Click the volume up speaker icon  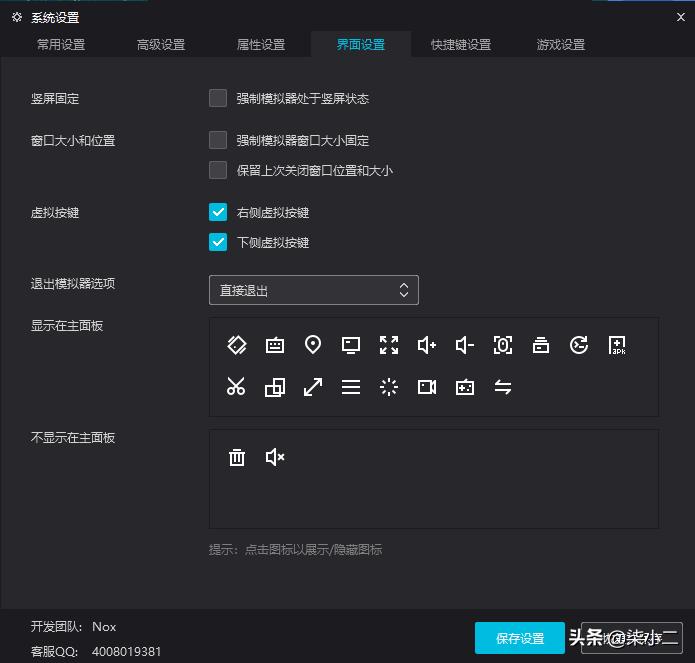[x=427, y=345]
